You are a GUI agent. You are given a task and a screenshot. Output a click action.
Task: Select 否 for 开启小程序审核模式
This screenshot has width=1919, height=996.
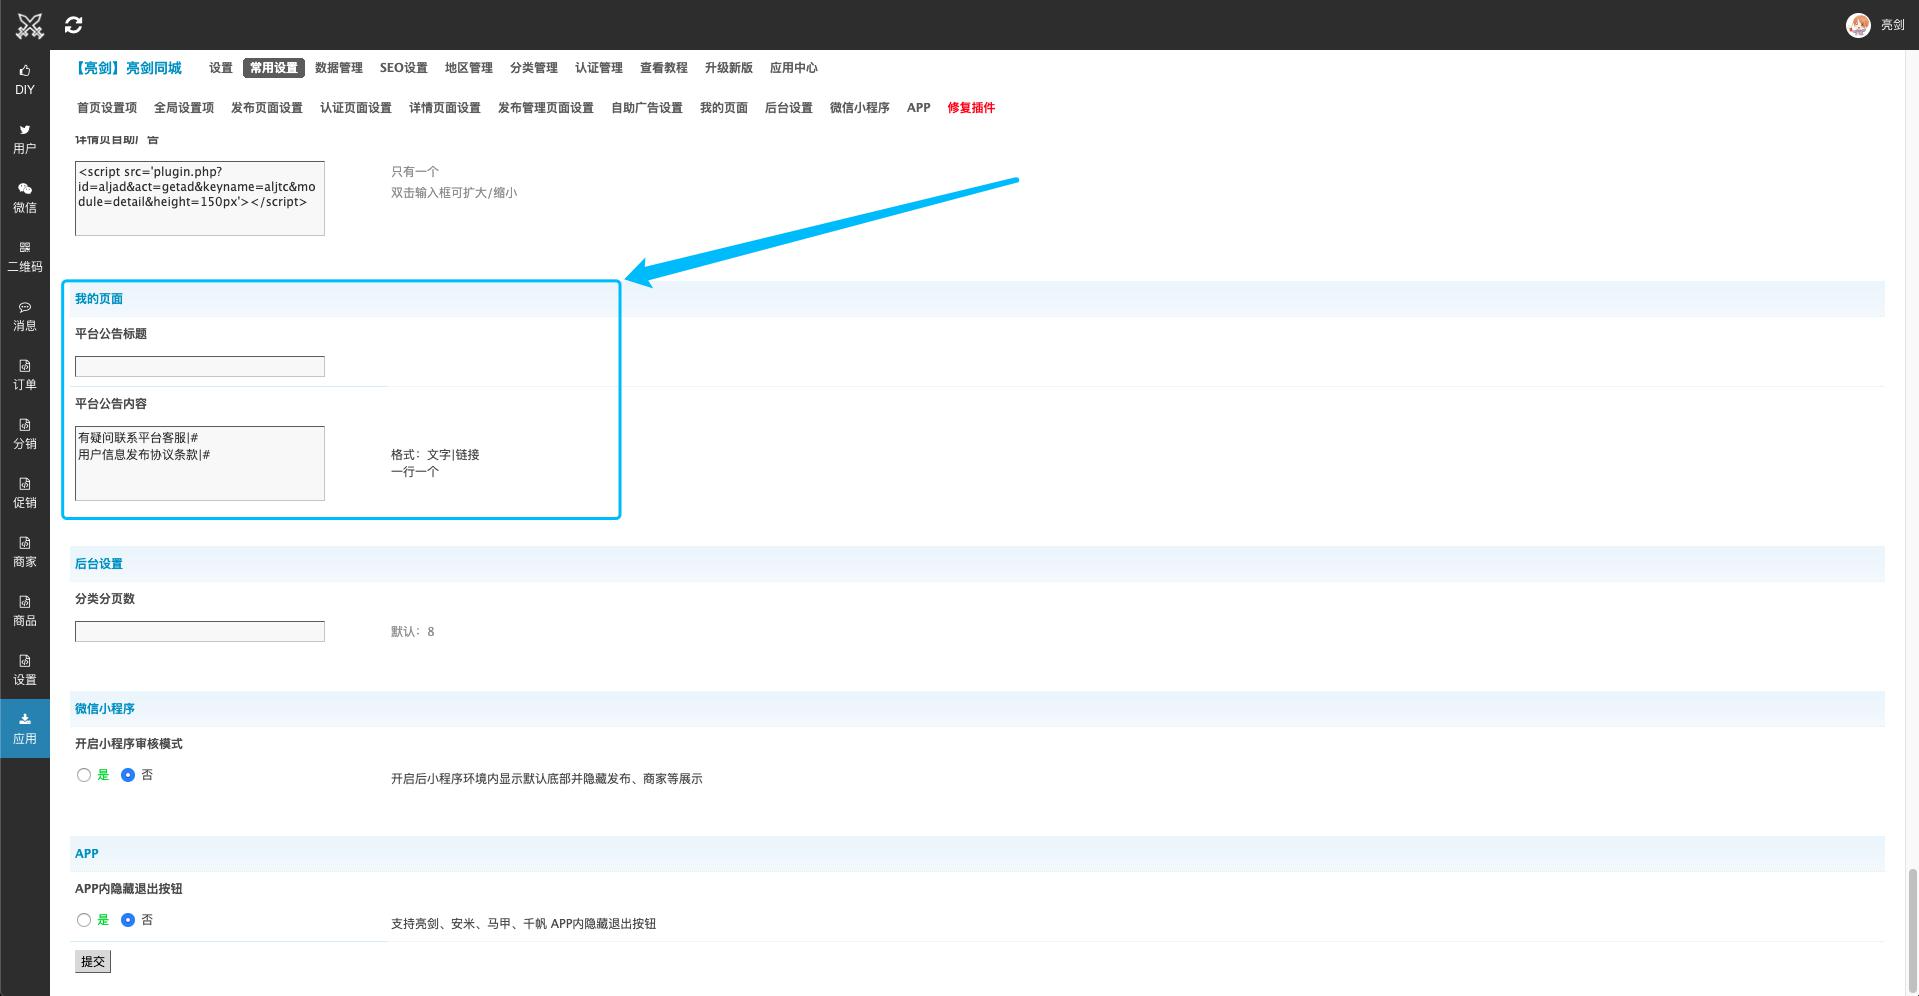128,775
